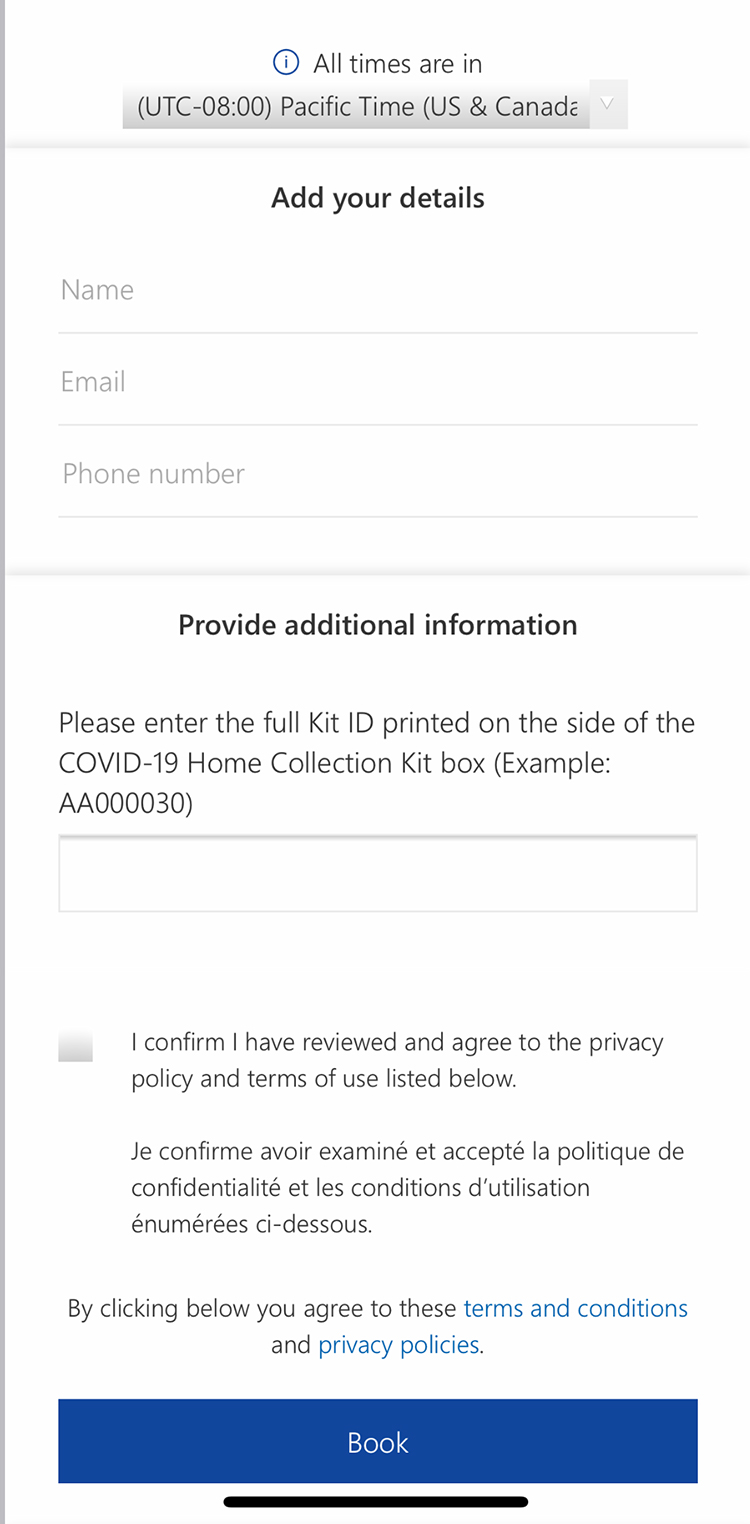750x1524 pixels.
Task: Tap the iOS home indicator bar
Action: click(x=376, y=1501)
